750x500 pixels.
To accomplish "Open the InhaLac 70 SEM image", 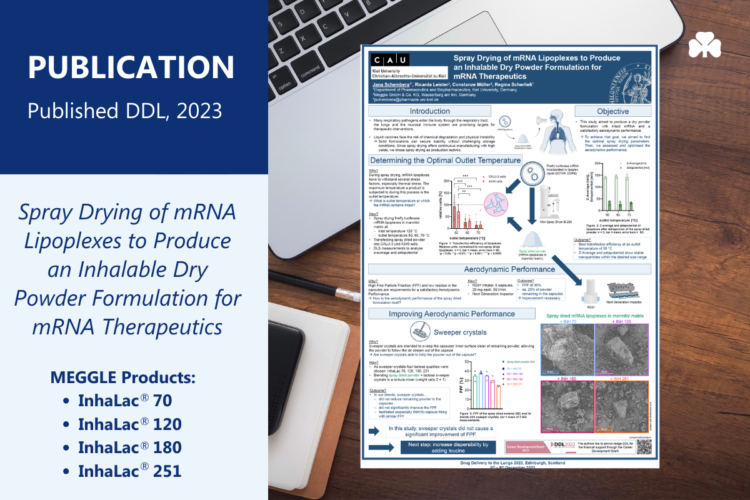I will coord(567,349).
